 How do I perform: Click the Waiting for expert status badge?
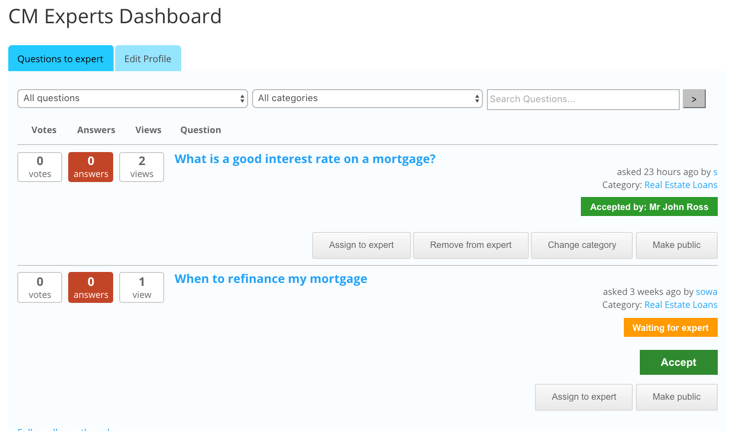point(670,328)
